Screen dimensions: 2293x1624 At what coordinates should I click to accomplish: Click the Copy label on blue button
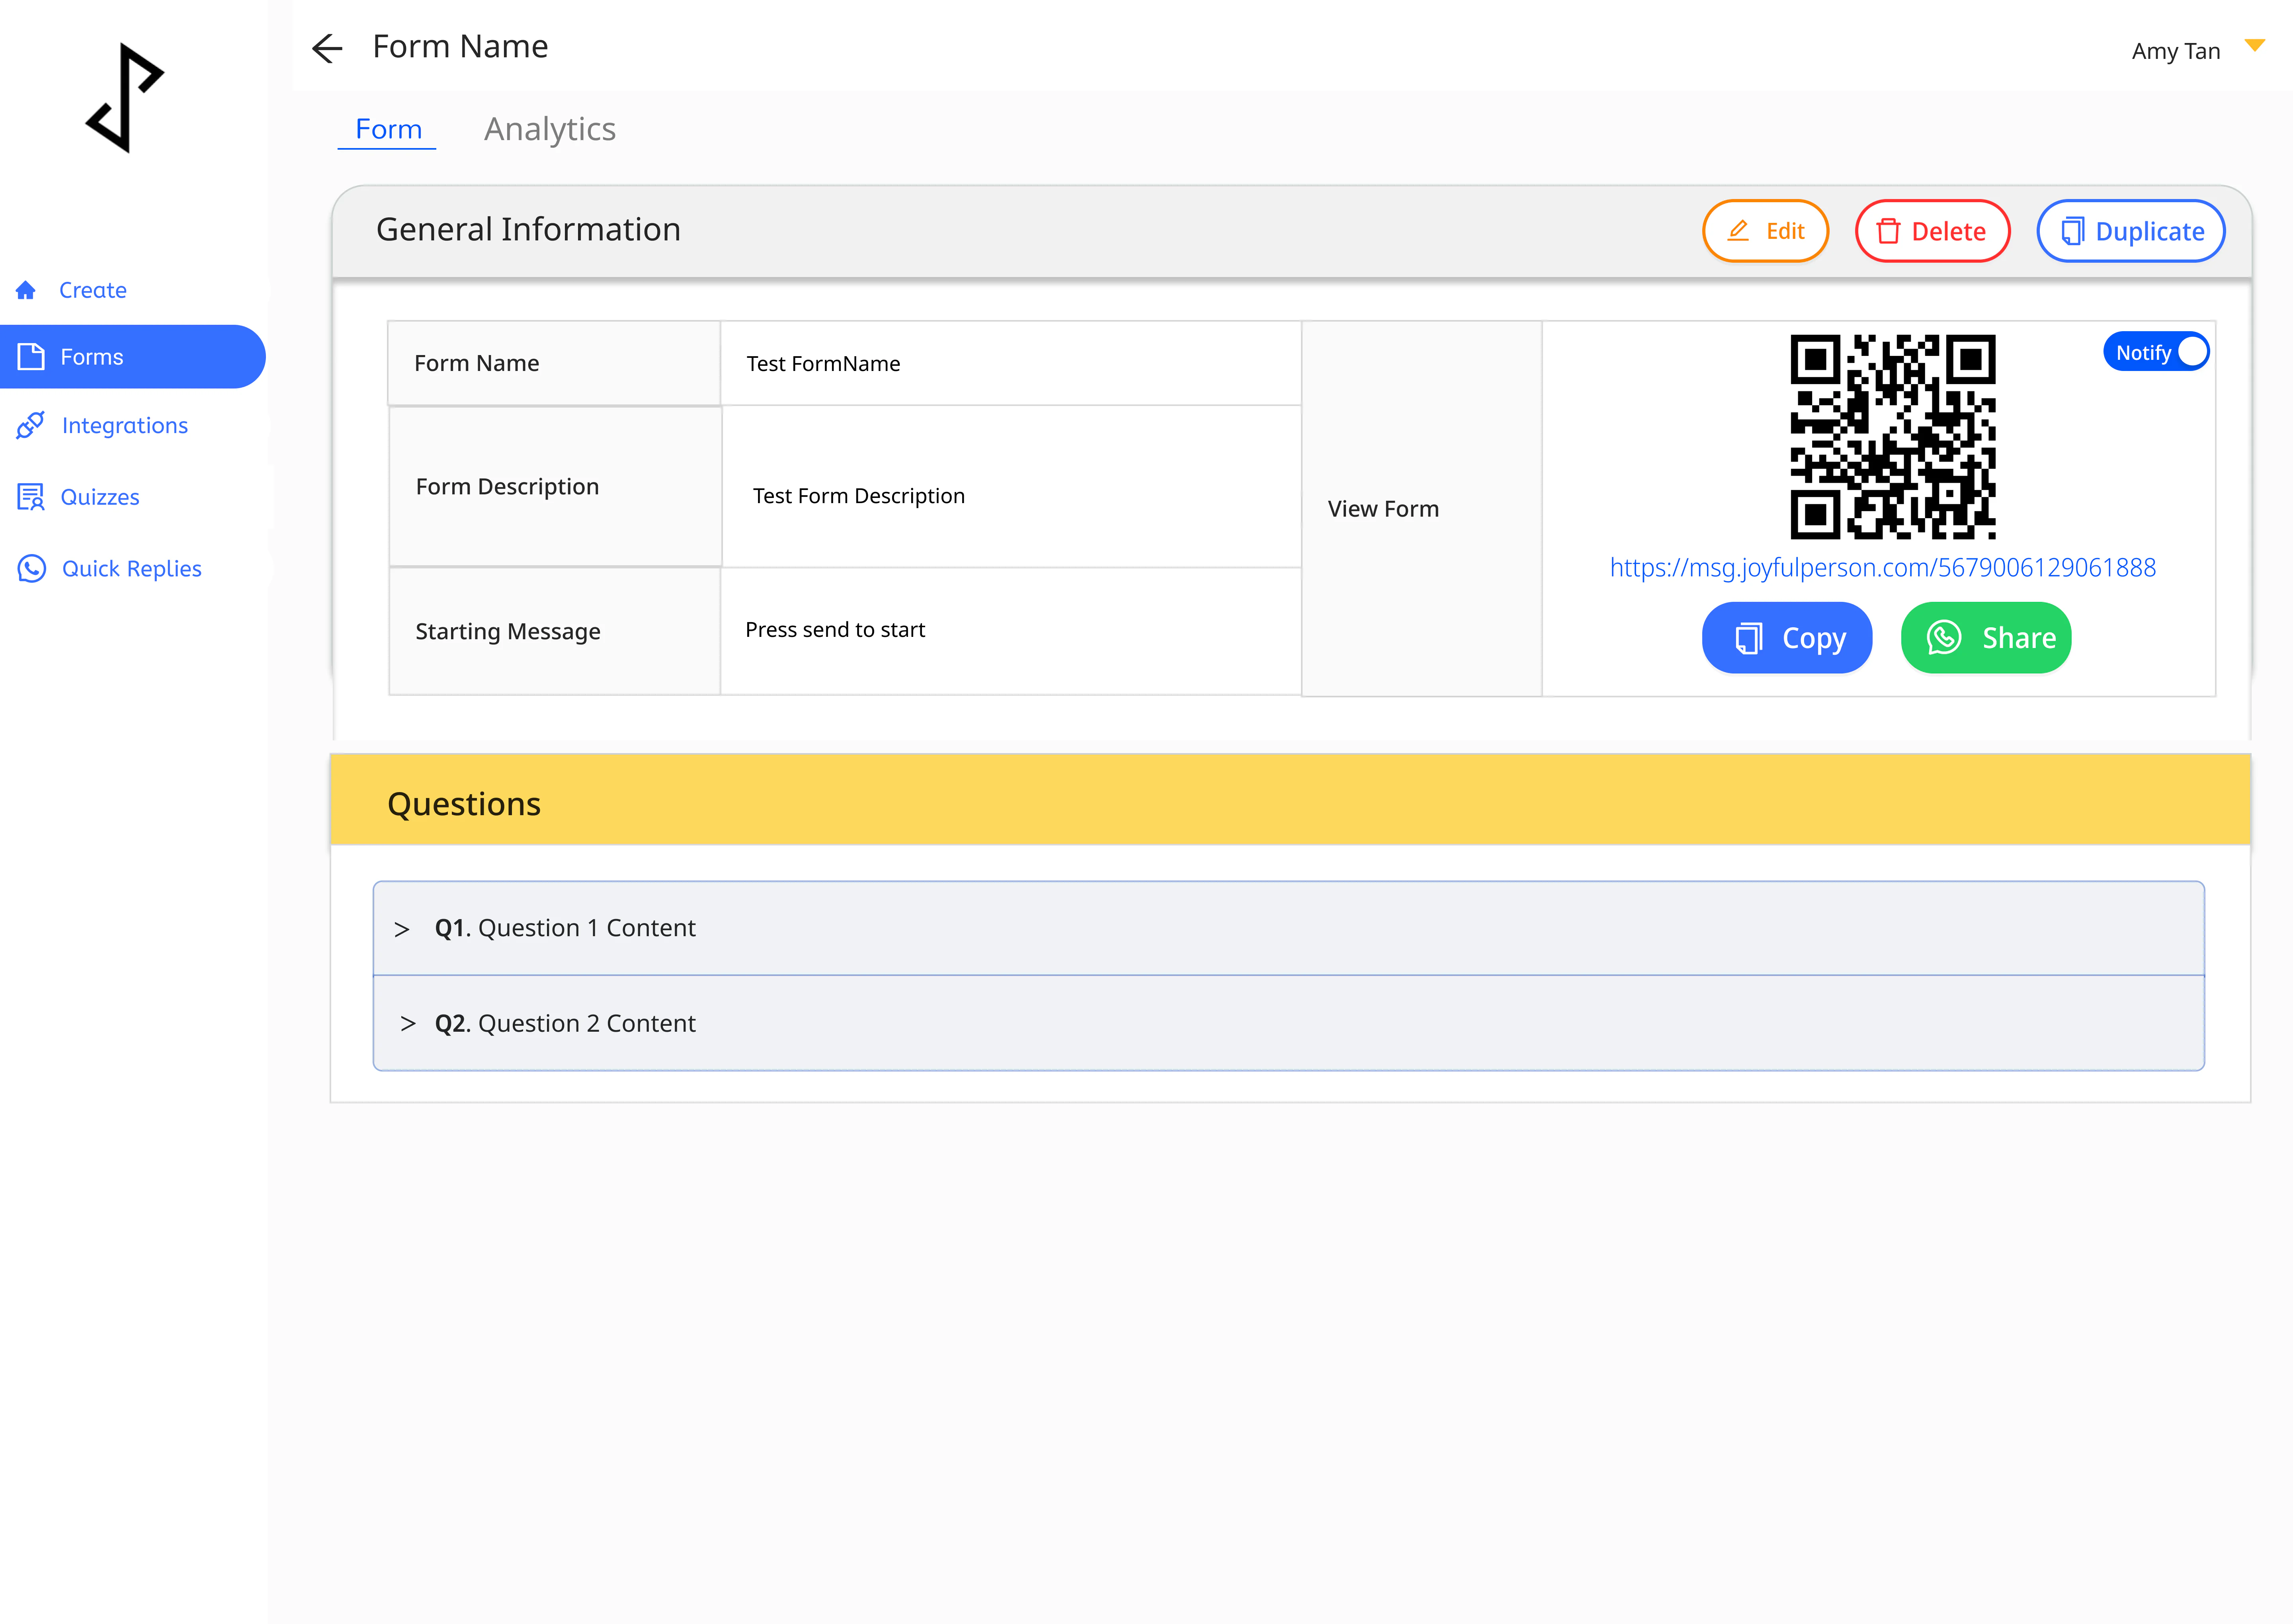click(1814, 638)
